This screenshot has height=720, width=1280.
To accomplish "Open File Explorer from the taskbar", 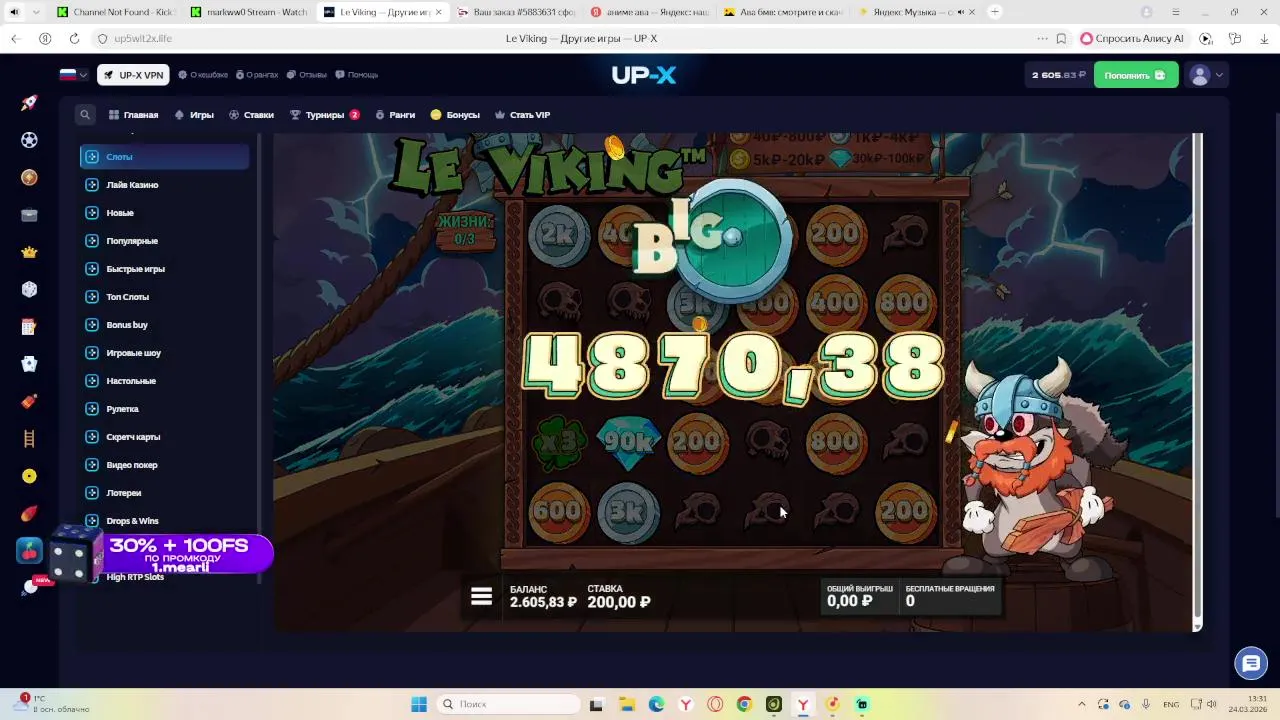I will (x=626, y=704).
